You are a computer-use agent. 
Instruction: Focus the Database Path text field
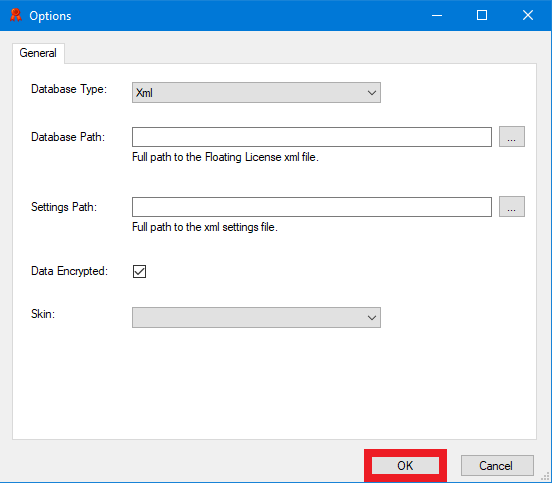point(312,137)
